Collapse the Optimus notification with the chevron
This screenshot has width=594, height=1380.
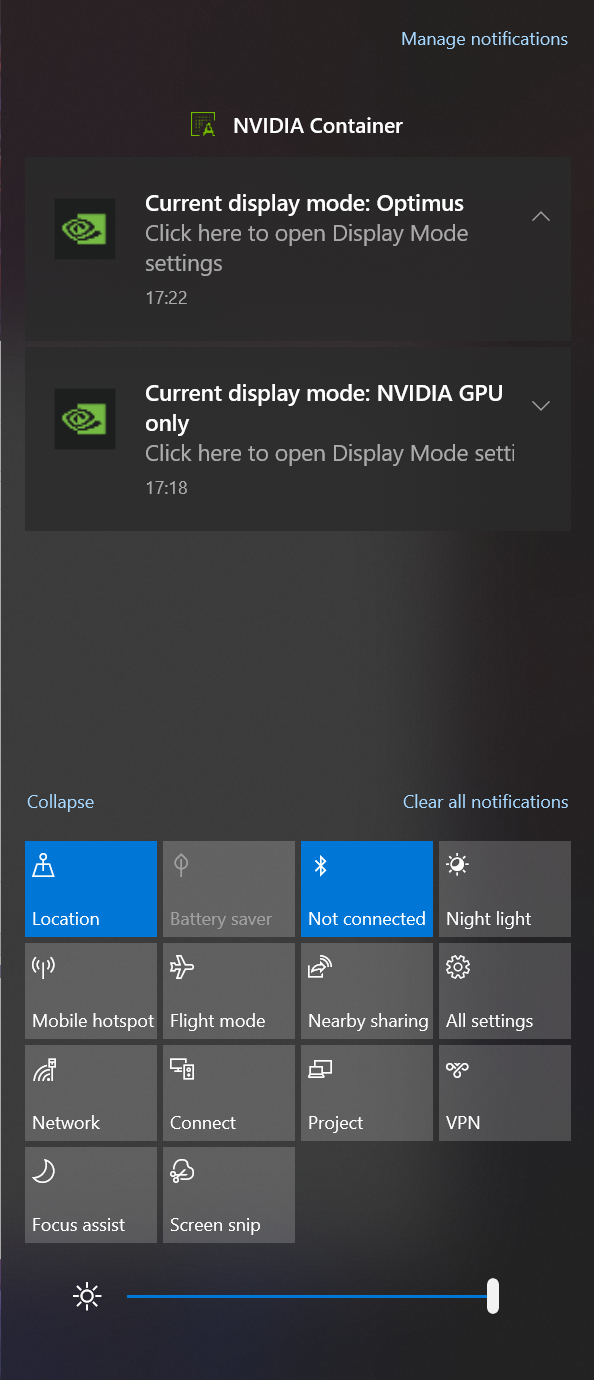pyautogui.click(x=541, y=216)
